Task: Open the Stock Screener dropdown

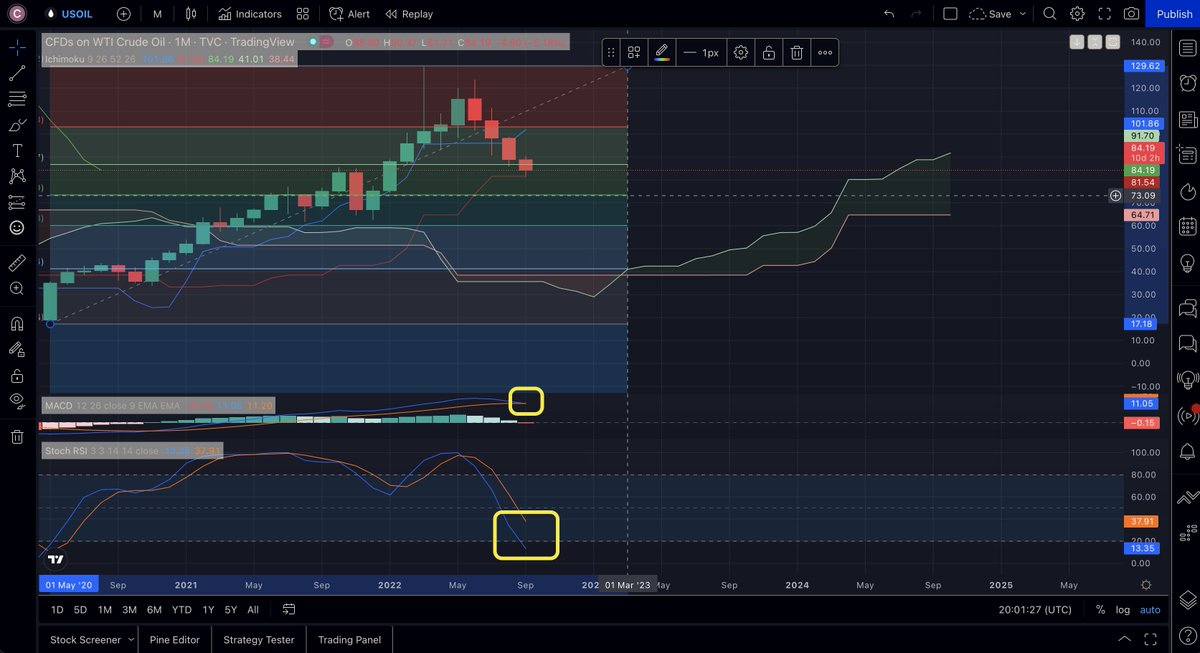Action: (x=91, y=640)
